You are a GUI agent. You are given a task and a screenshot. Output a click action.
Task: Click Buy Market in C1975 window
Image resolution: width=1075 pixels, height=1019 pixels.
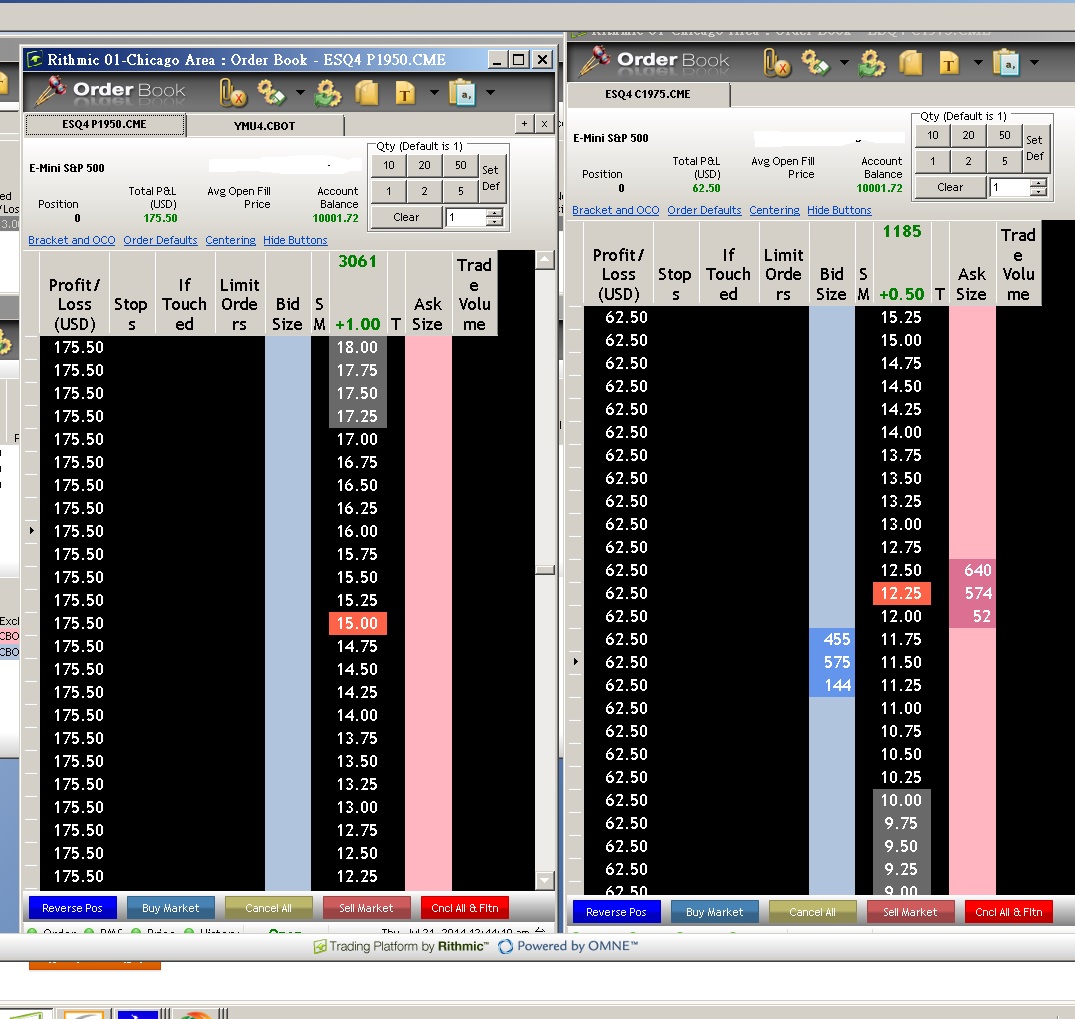(714, 912)
